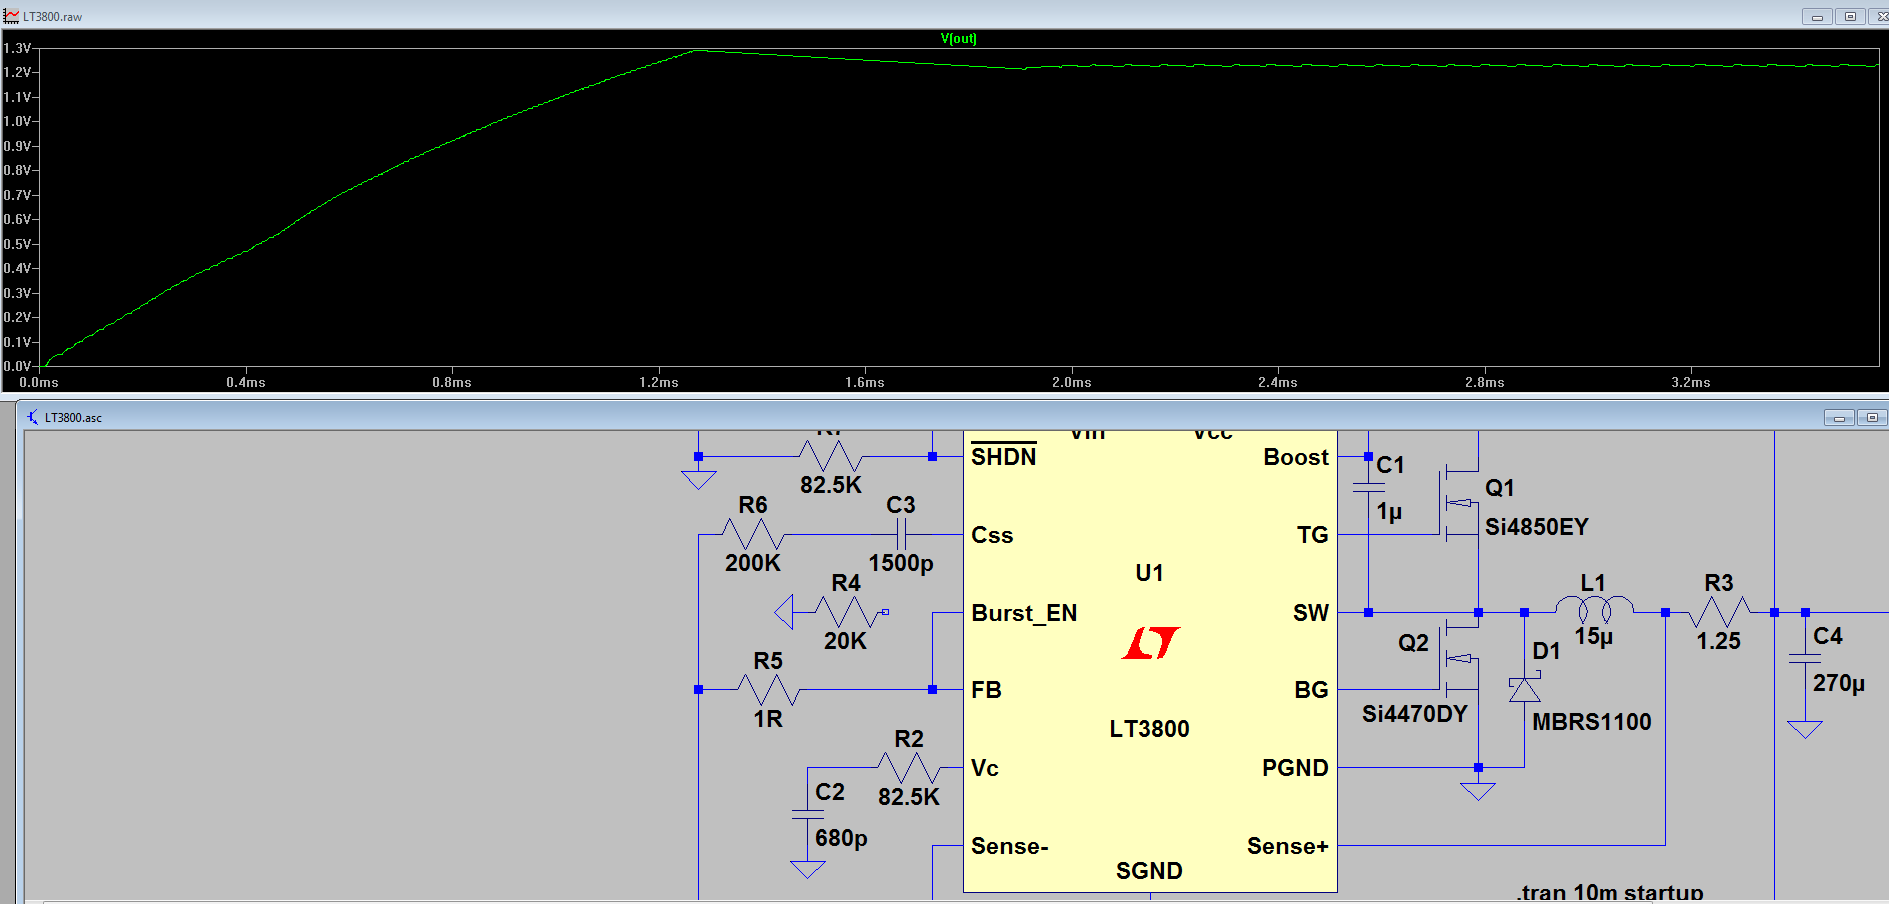This screenshot has width=1889, height=904.
Task: Click the 270µ value of C4
Action: click(1839, 683)
